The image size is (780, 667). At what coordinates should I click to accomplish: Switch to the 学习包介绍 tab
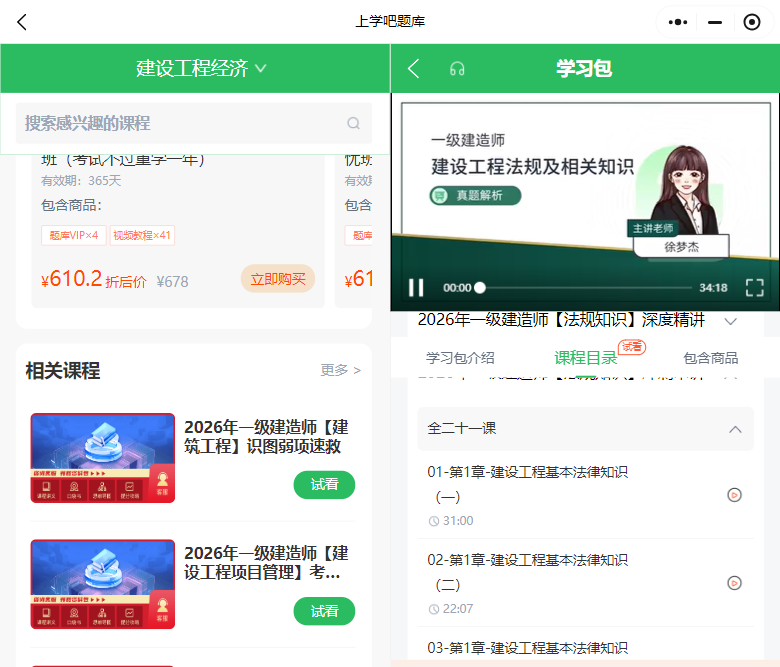460,358
